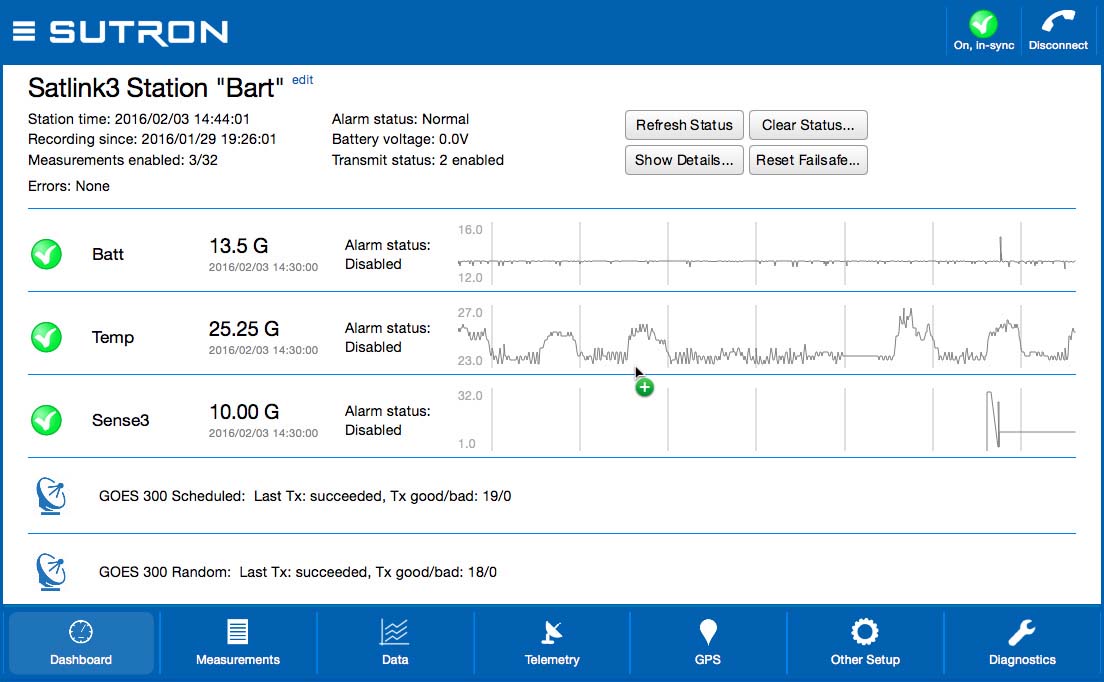
Task: Click the On, in-sync green checkmark status icon
Action: (983, 24)
